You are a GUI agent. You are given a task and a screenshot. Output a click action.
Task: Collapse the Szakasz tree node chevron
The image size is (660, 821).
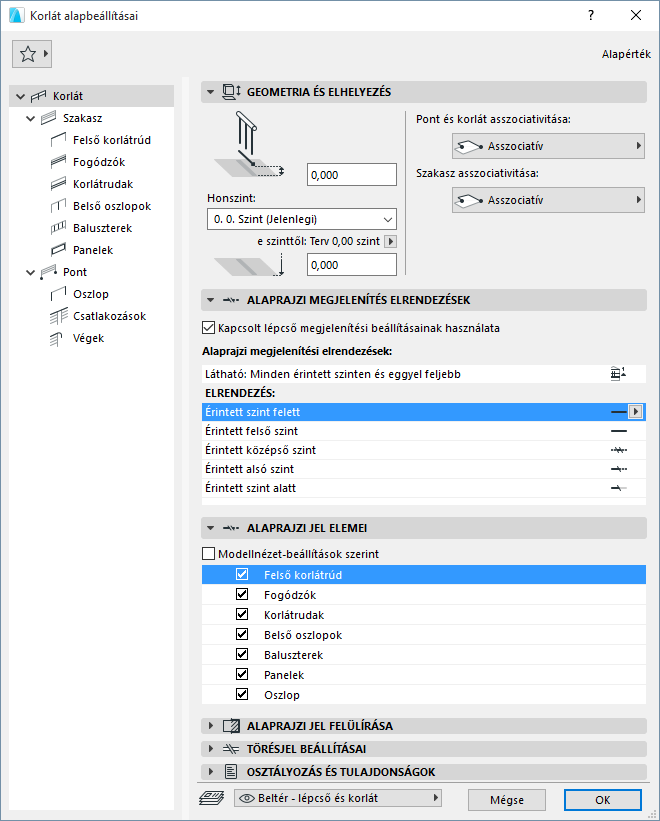pyautogui.click(x=31, y=118)
